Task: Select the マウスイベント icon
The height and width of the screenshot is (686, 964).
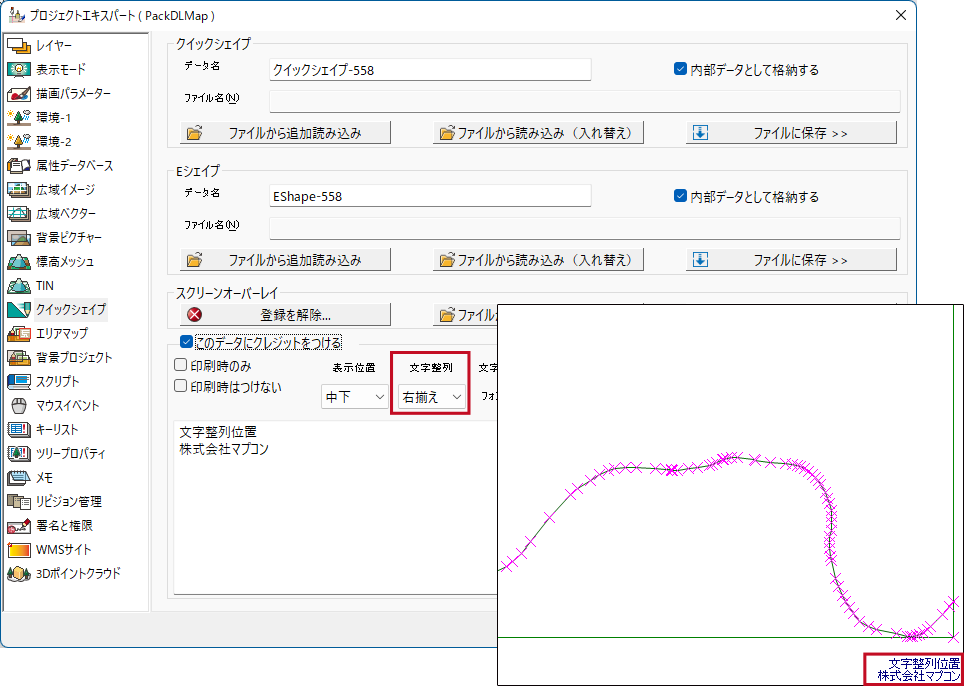Action: coord(18,405)
